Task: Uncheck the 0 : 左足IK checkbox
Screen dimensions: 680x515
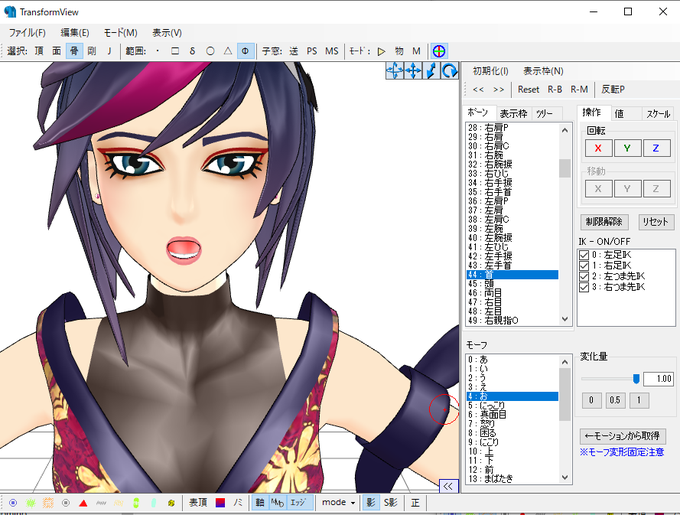Action: coord(584,255)
